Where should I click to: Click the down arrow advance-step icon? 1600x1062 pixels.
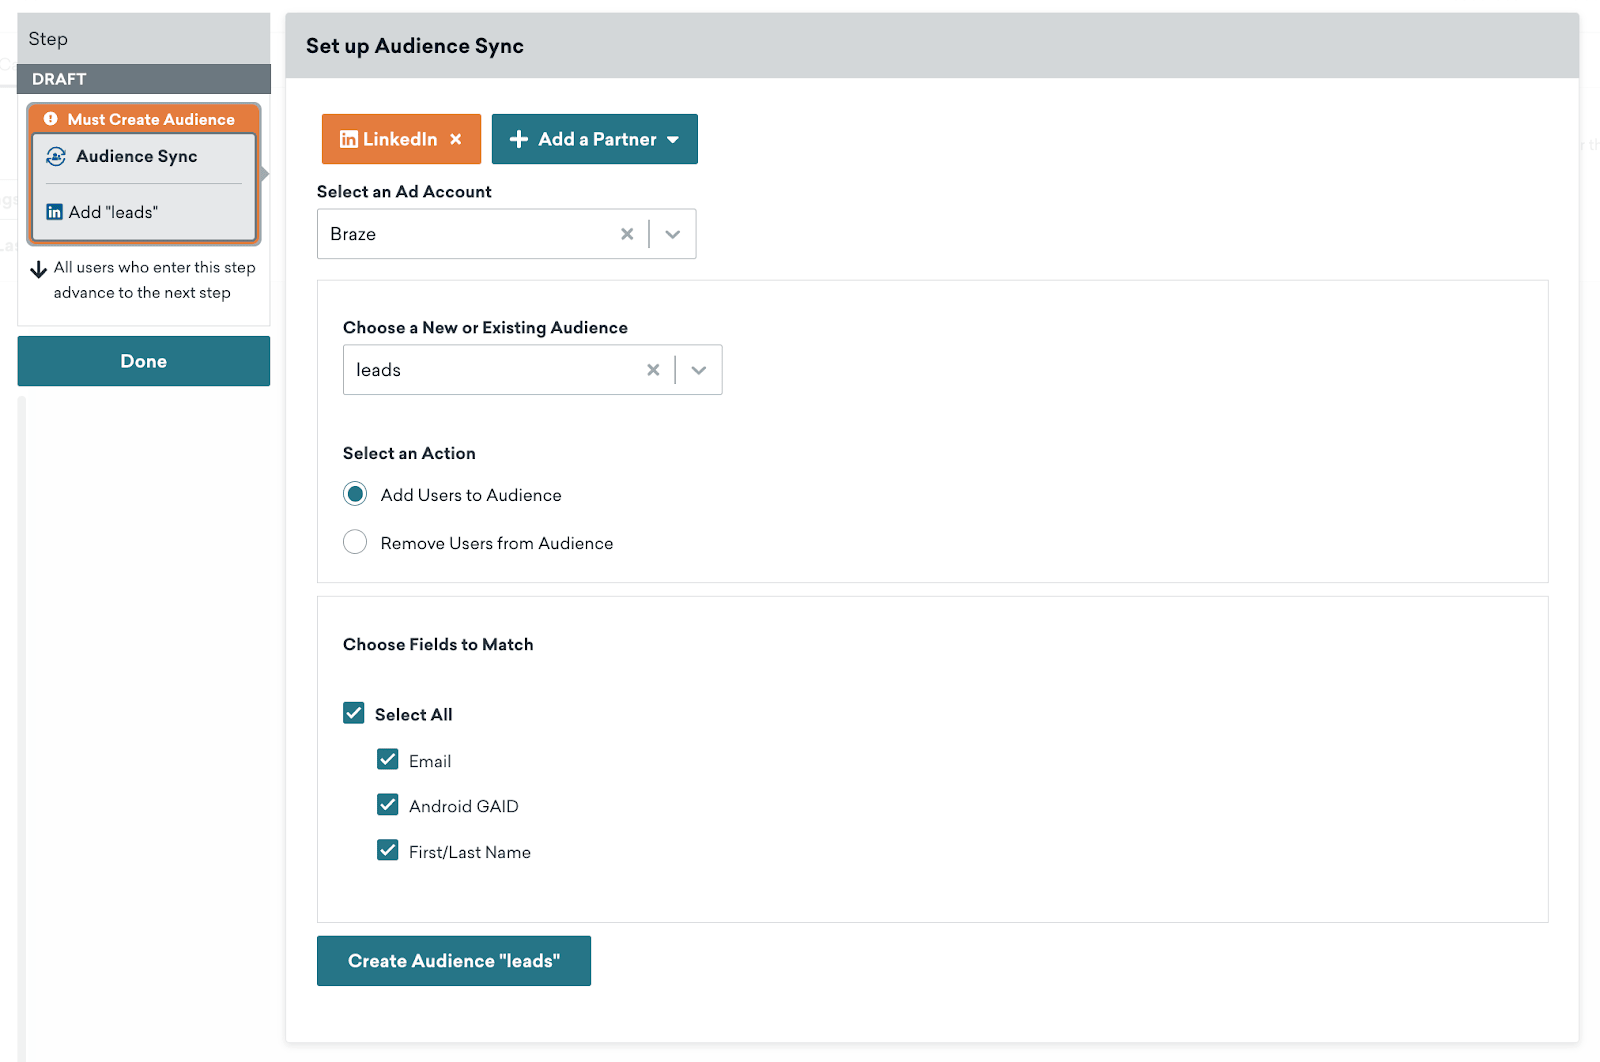tap(39, 269)
